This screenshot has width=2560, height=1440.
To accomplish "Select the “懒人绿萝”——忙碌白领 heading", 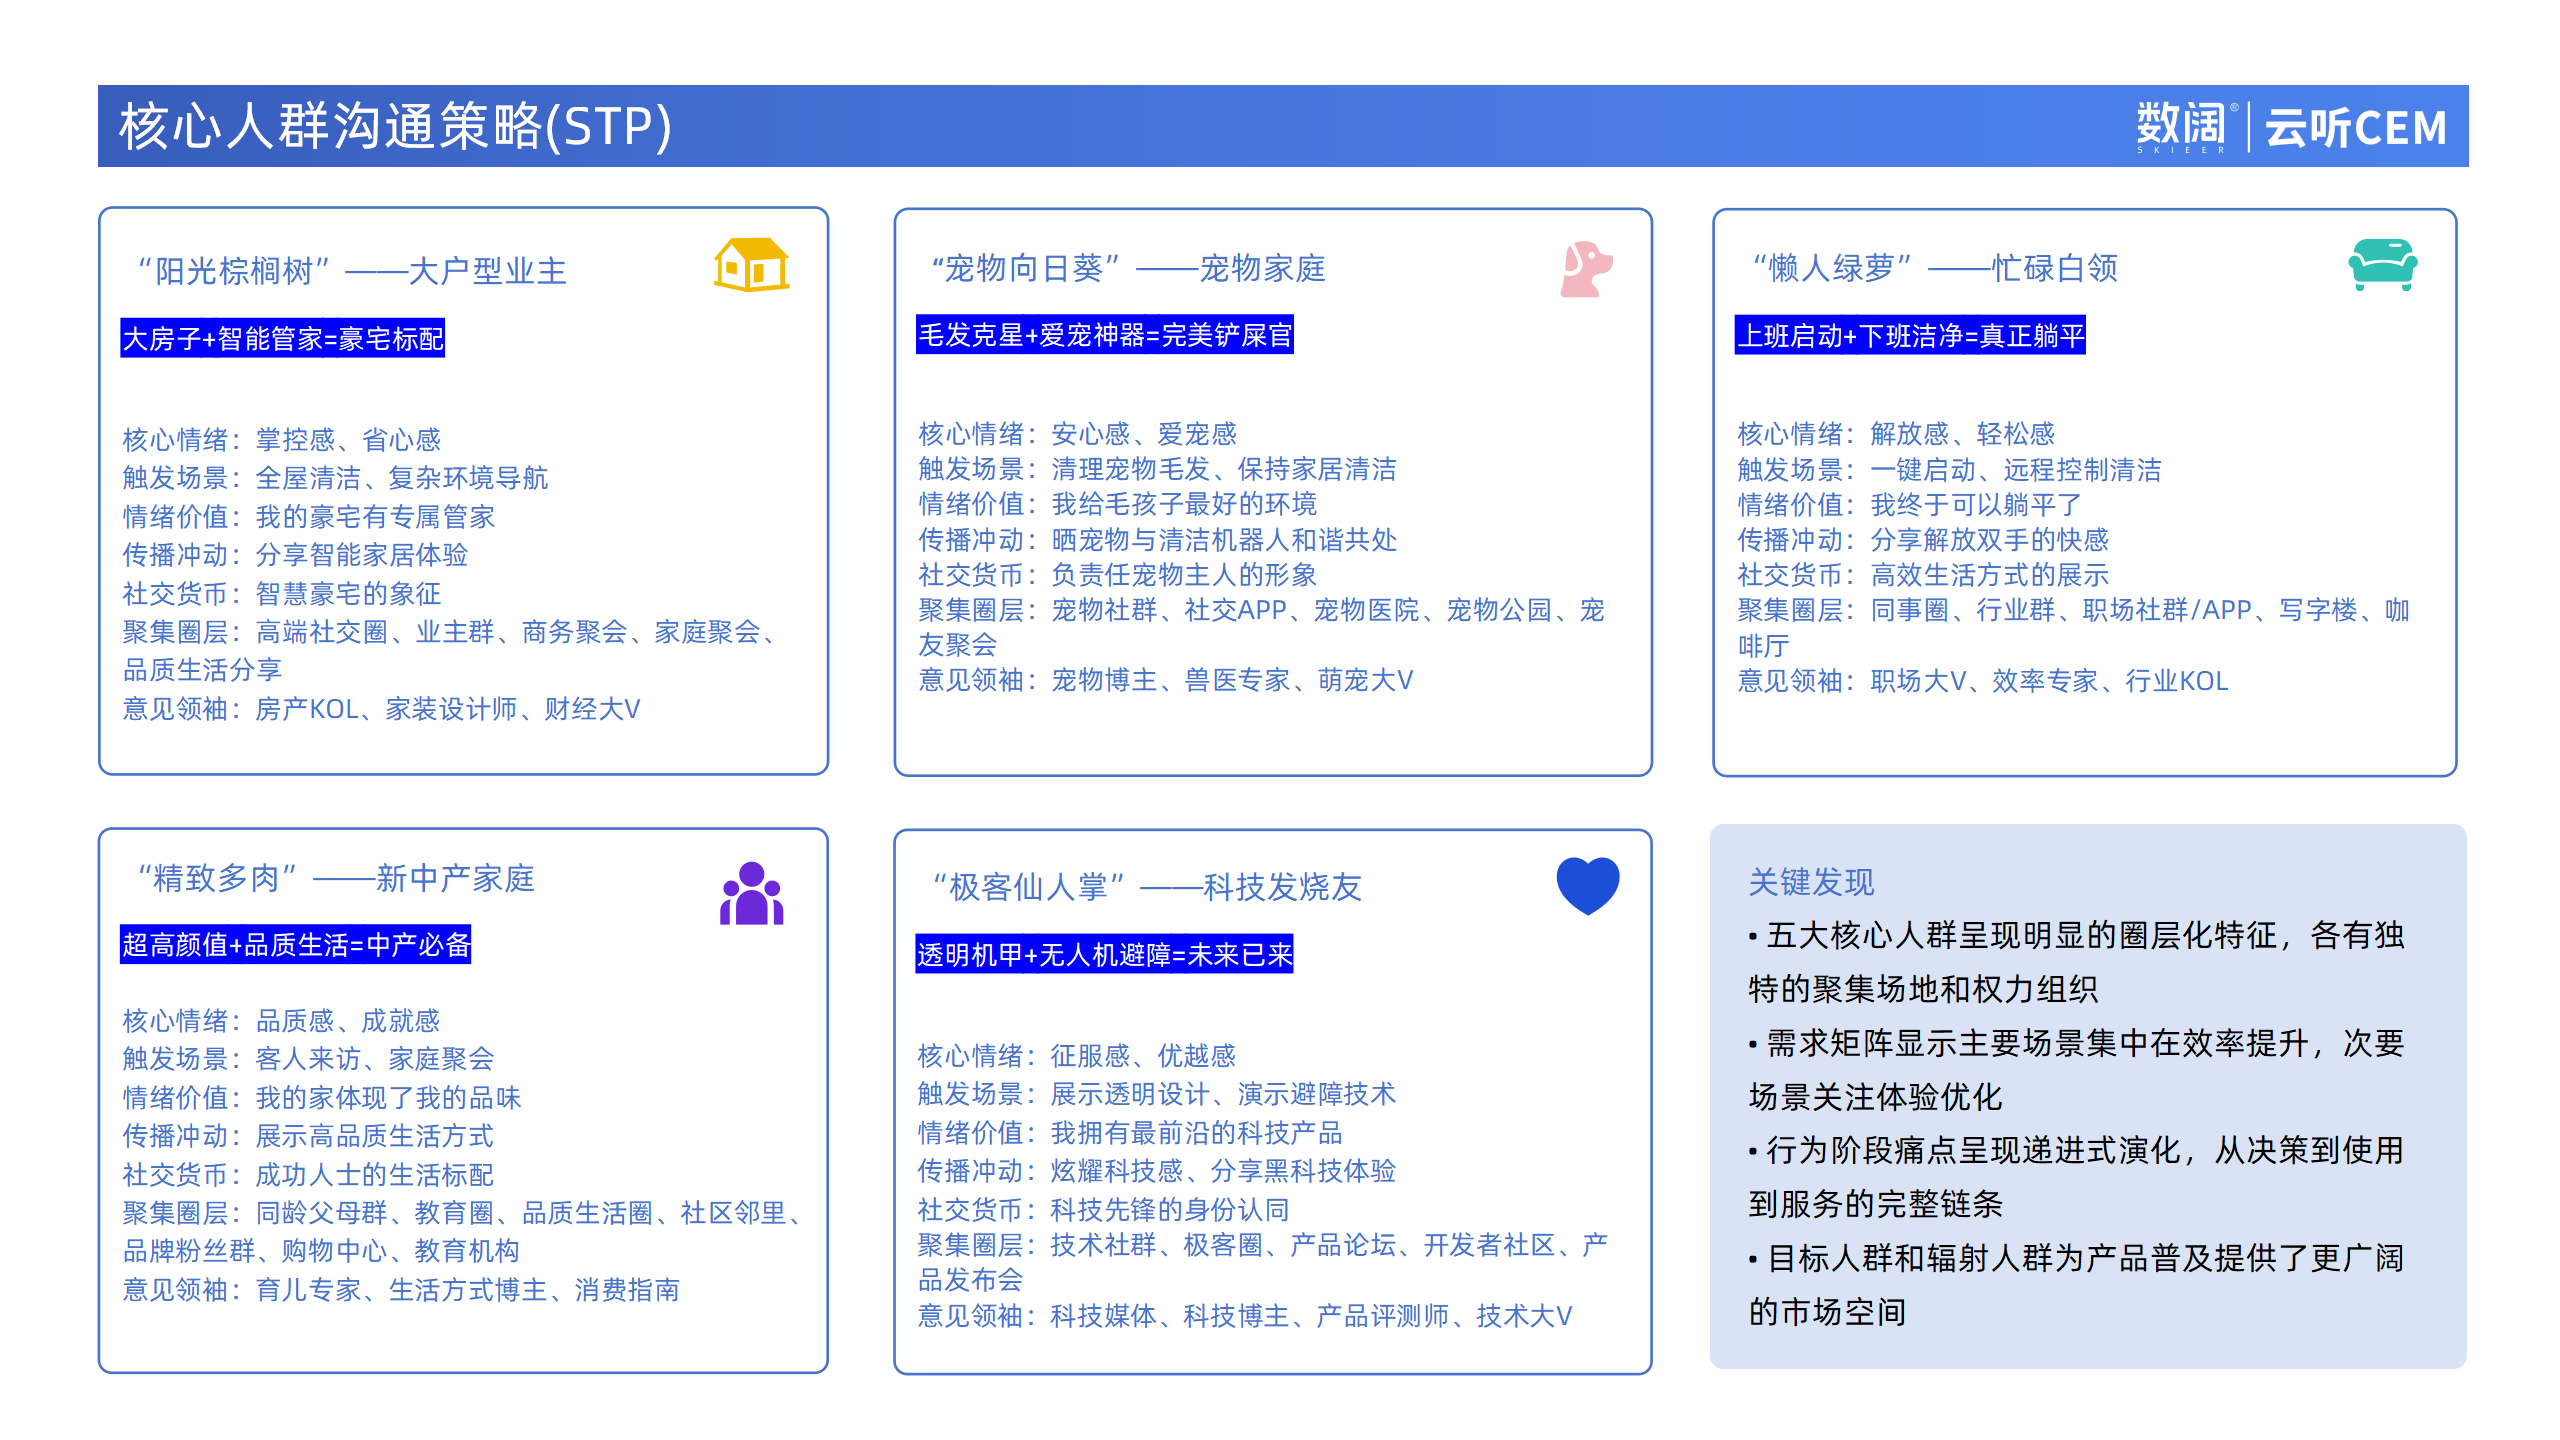I will tap(1935, 268).
